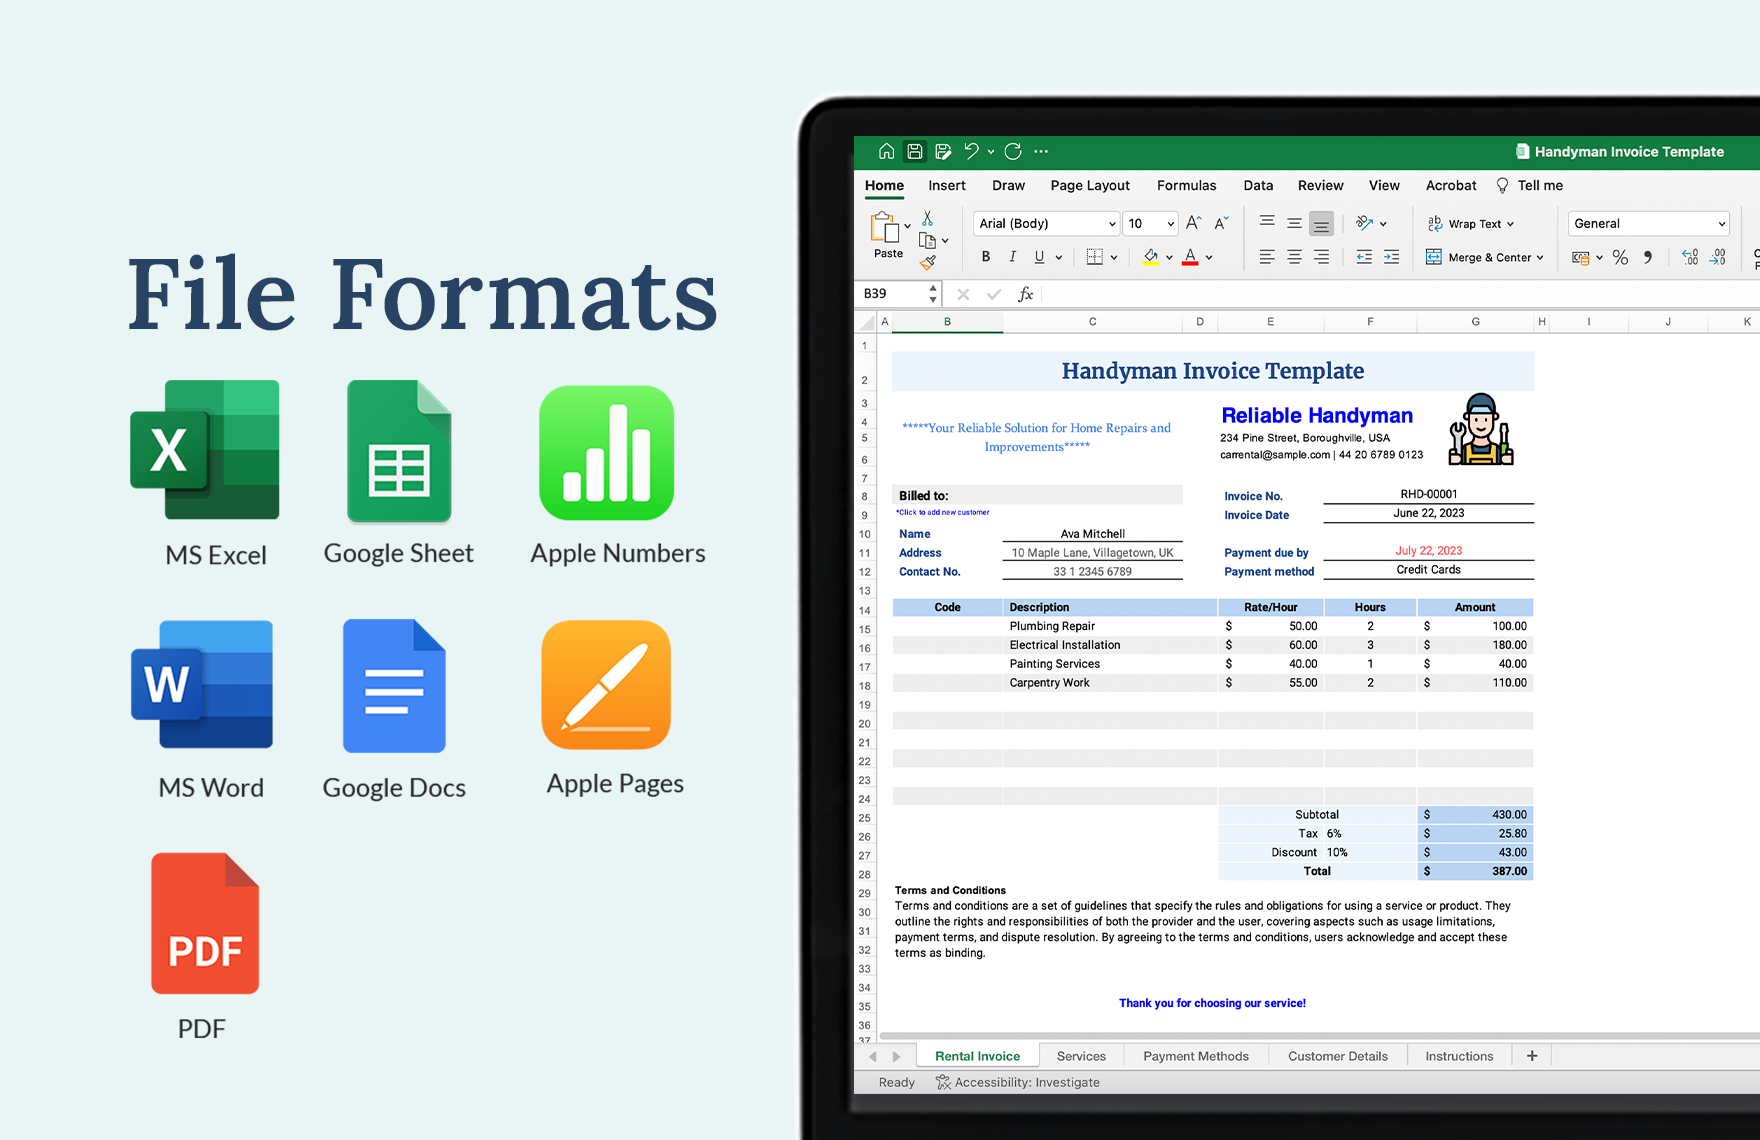
Task: Open the Instructions sheet tab
Action: tap(1459, 1056)
